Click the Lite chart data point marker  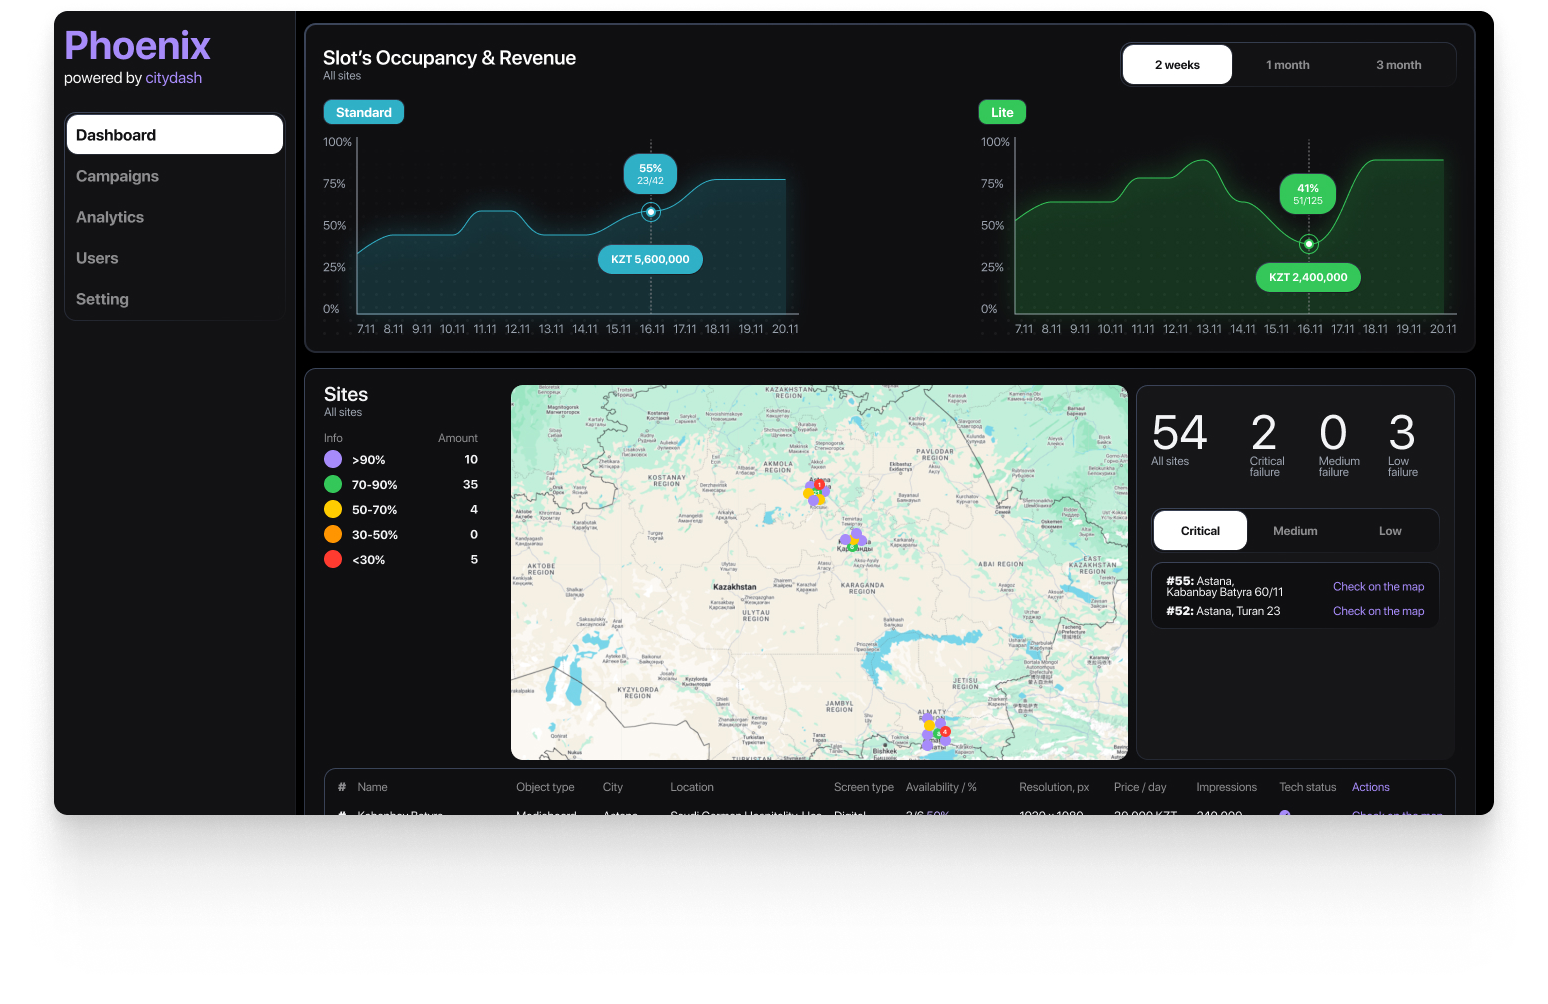pos(1308,244)
